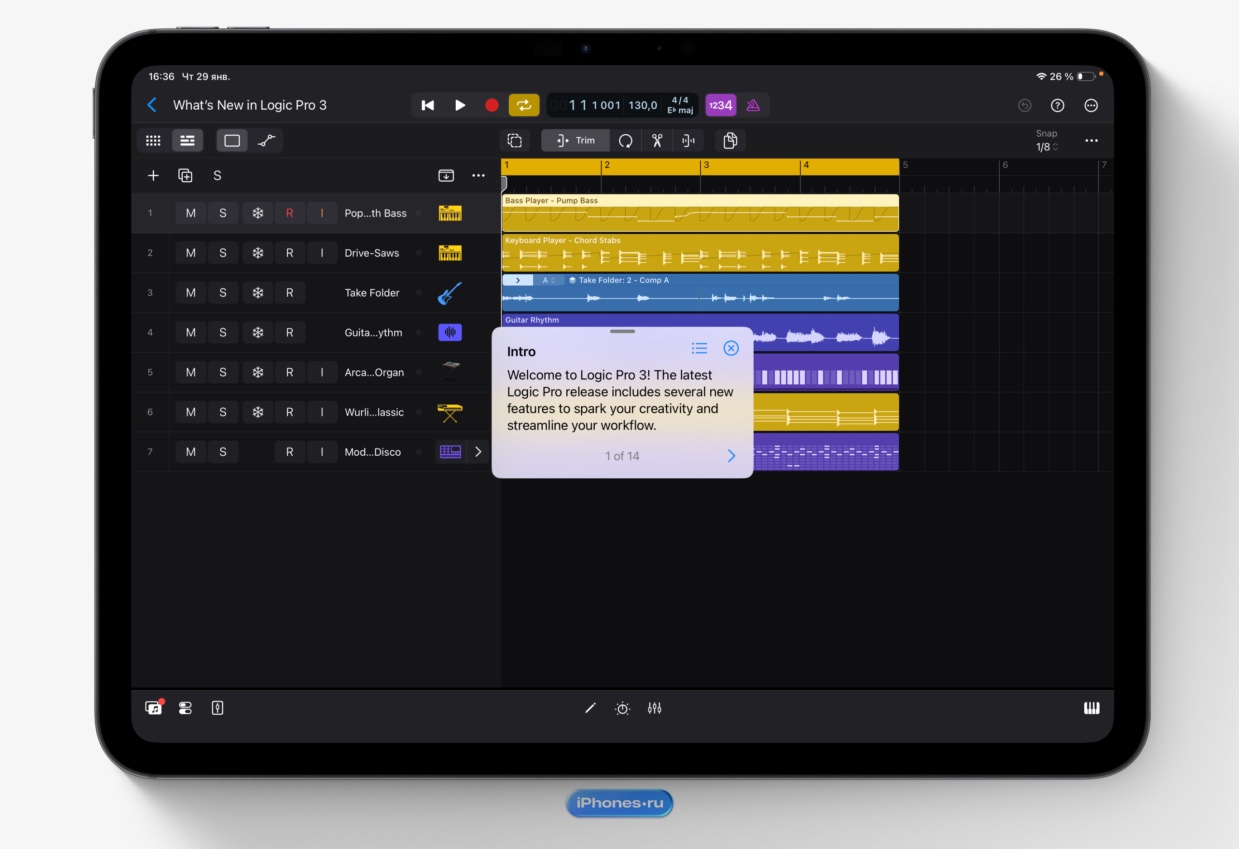1239x849 pixels.
Task: Open the Mixer faders icon
Action: (654, 708)
